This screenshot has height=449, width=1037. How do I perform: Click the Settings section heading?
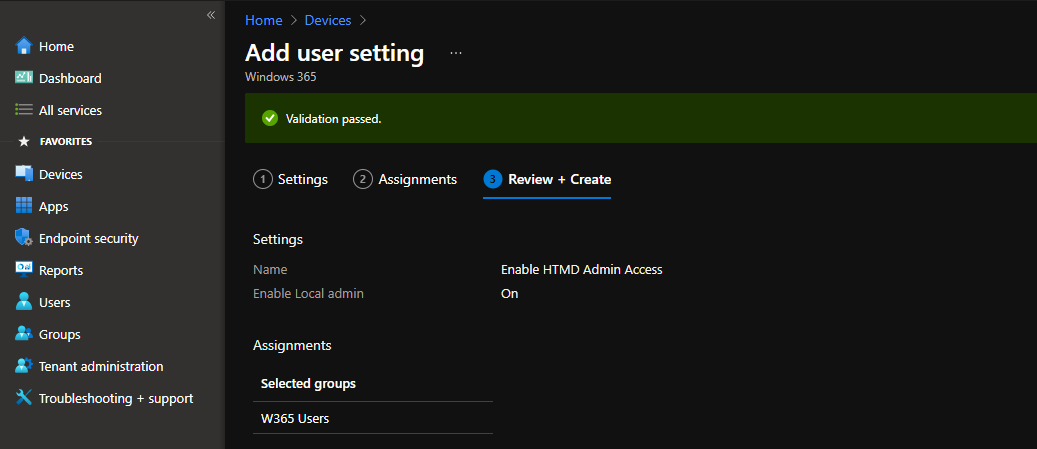click(x=278, y=239)
